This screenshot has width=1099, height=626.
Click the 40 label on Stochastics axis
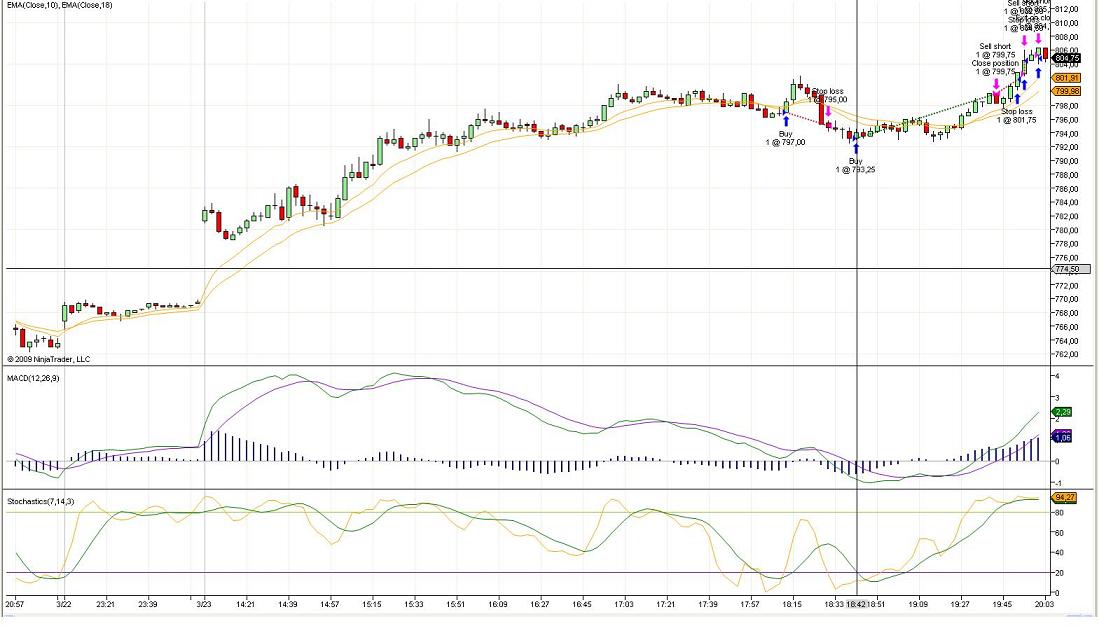(1060, 553)
